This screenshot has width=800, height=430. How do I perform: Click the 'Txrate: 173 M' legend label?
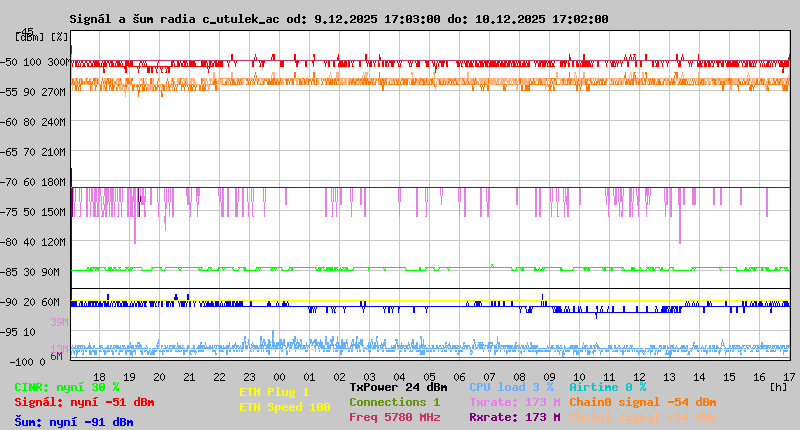coord(515,402)
